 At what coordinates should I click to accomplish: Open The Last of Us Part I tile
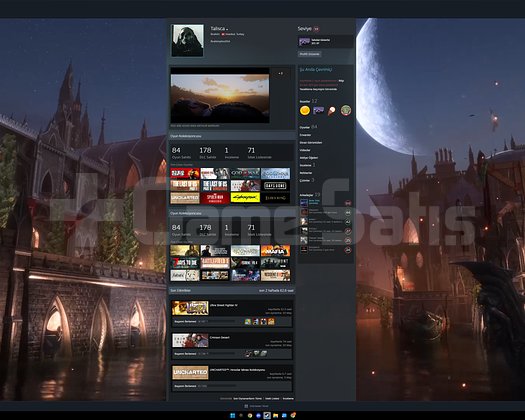[x=185, y=186]
